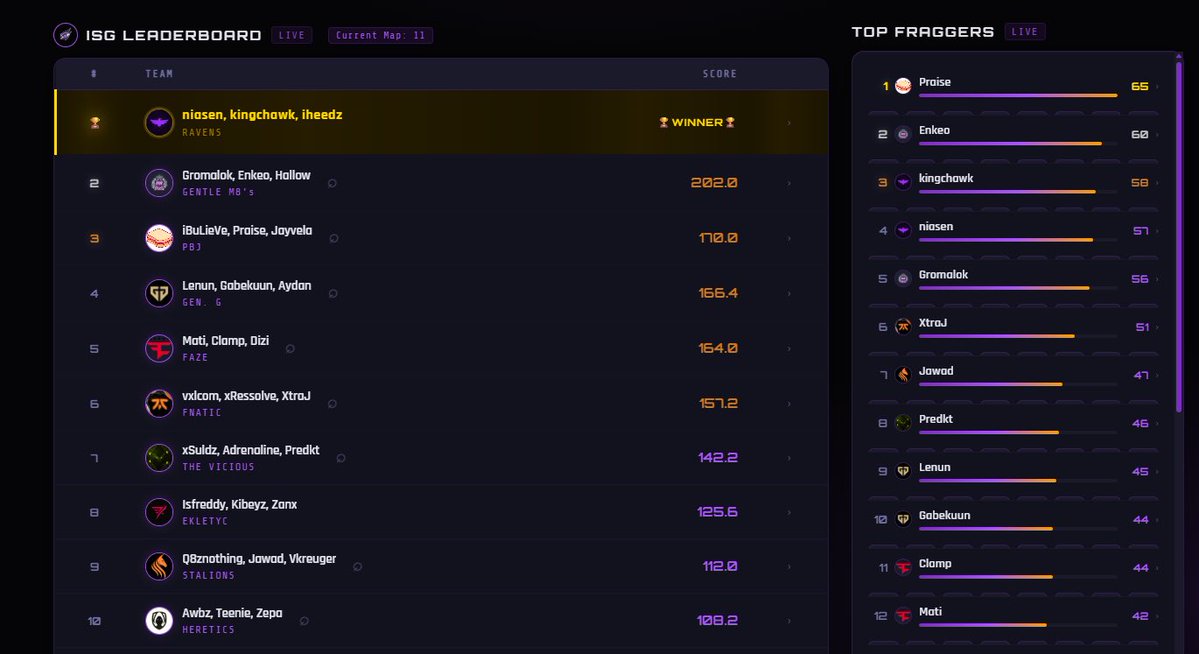Image resolution: width=1199 pixels, height=654 pixels.
Task: Expand the Ravens winner row chevron
Action: 789,122
